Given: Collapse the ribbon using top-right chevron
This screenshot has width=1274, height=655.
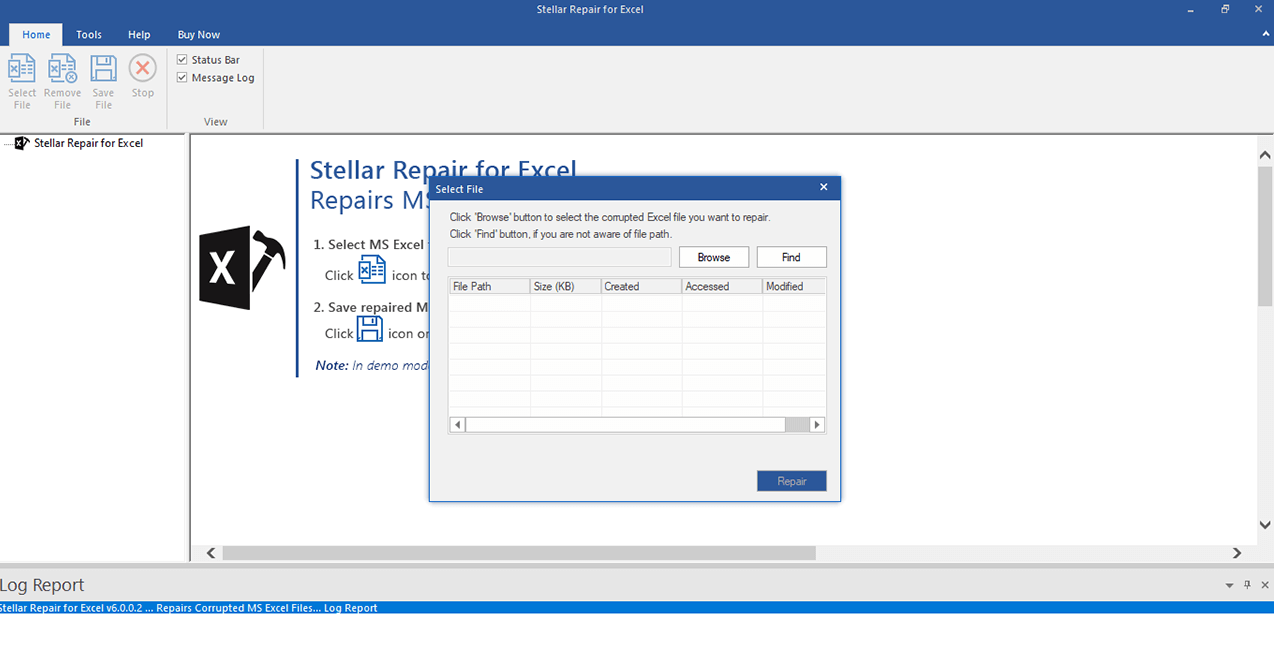Looking at the screenshot, I should 1264,34.
